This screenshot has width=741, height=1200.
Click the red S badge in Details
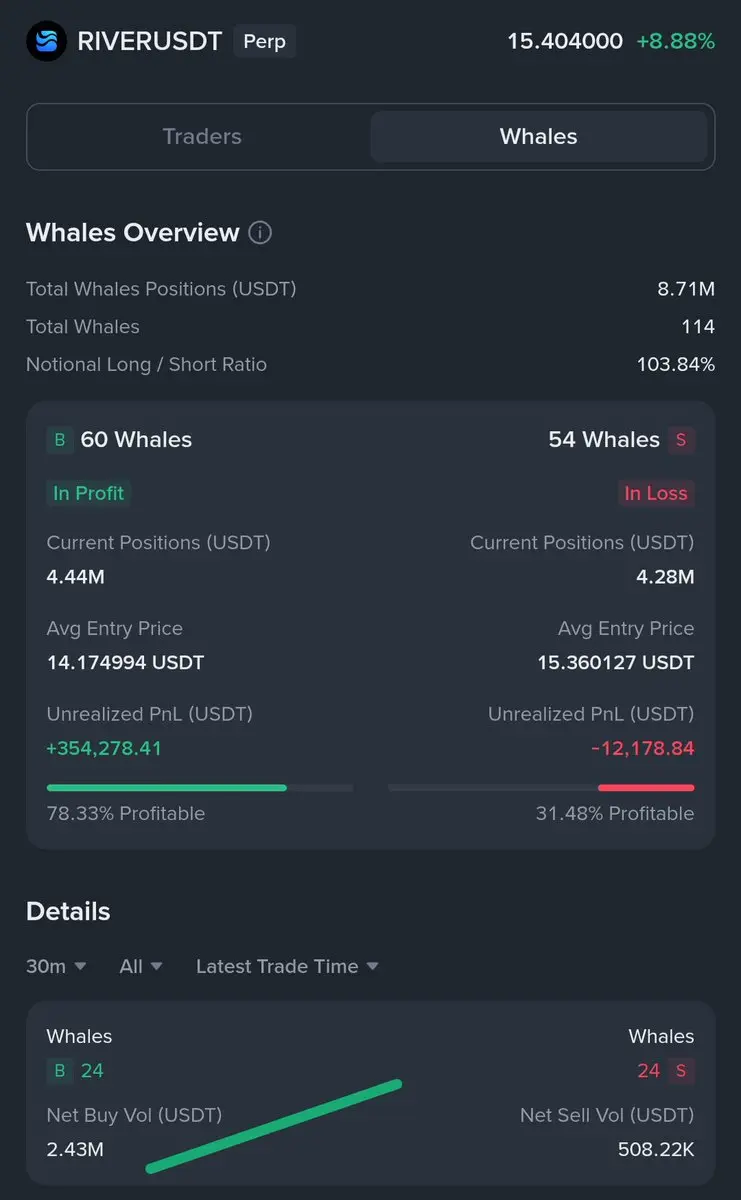coord(681,1071)
